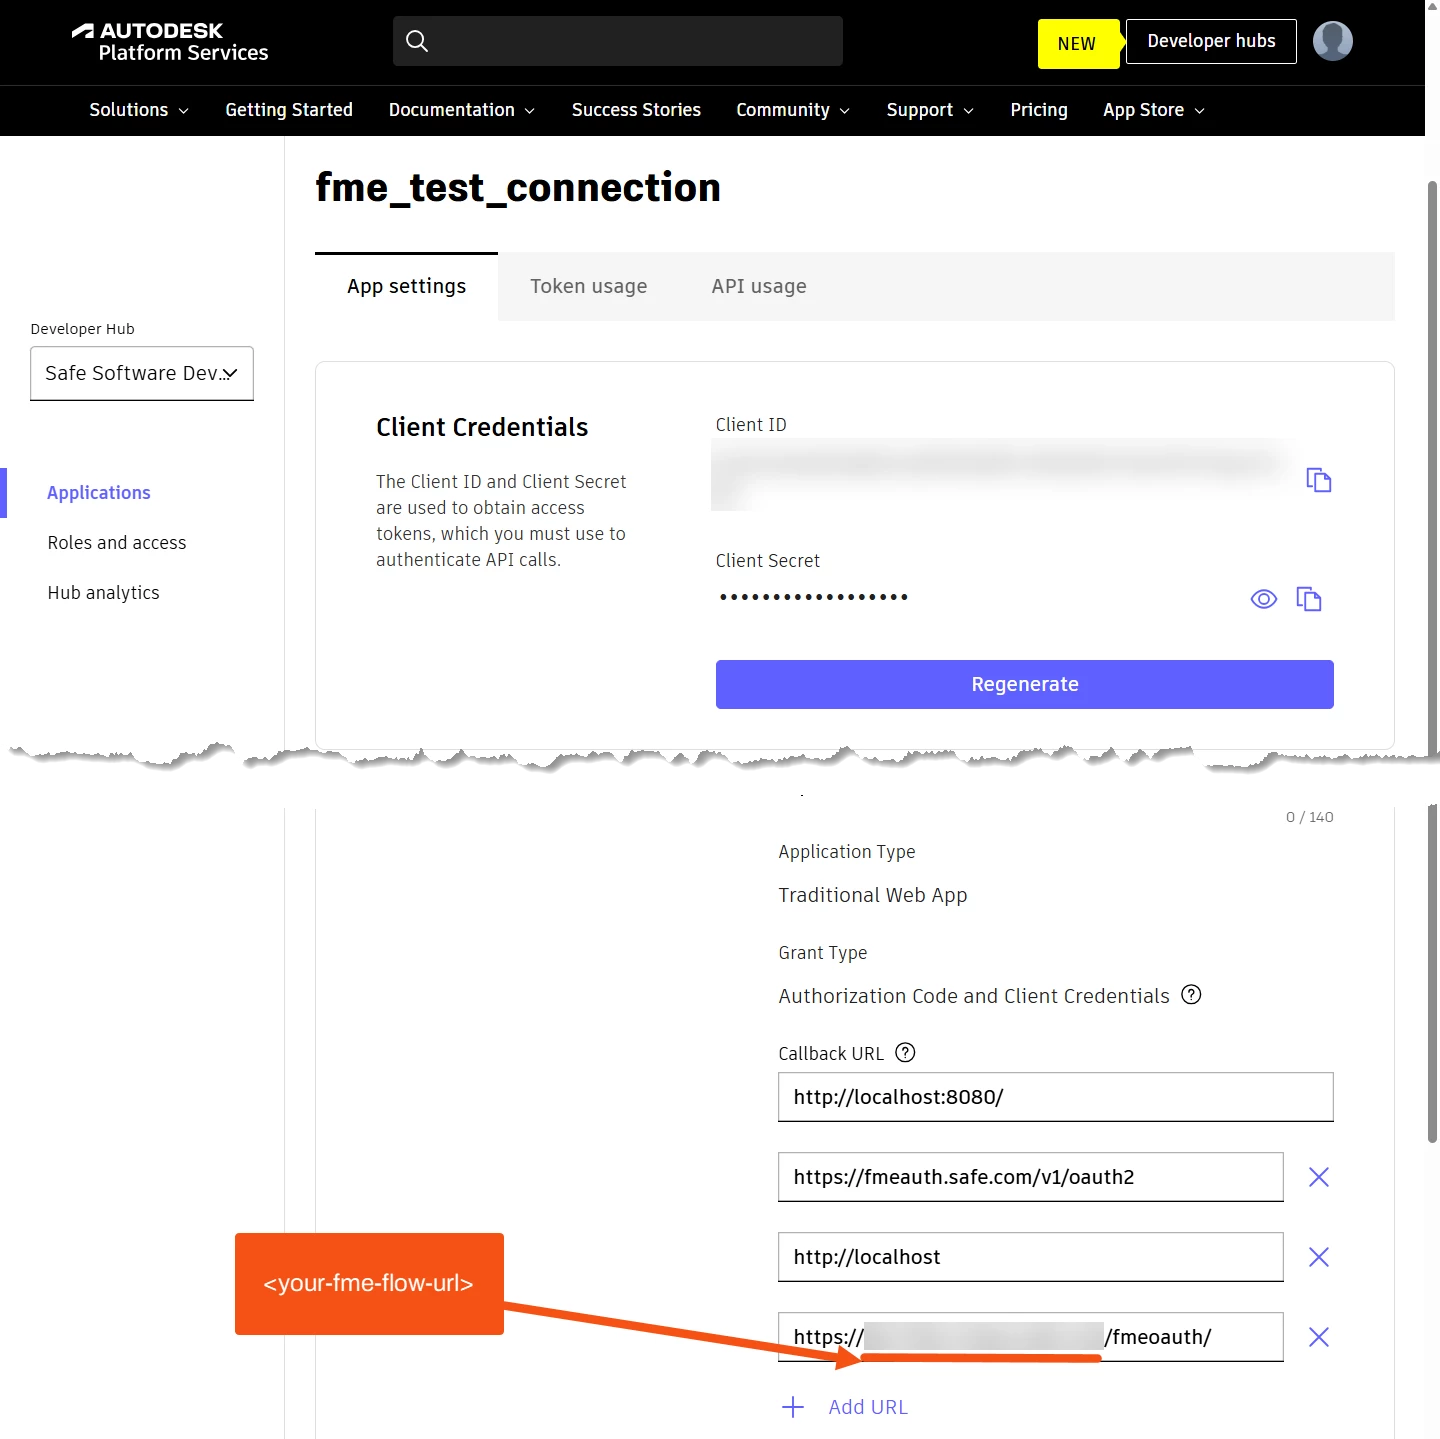This screenshot has width=1440, height=1439.
Task: Open Hub analytics in sidebar
Action: 104,593
